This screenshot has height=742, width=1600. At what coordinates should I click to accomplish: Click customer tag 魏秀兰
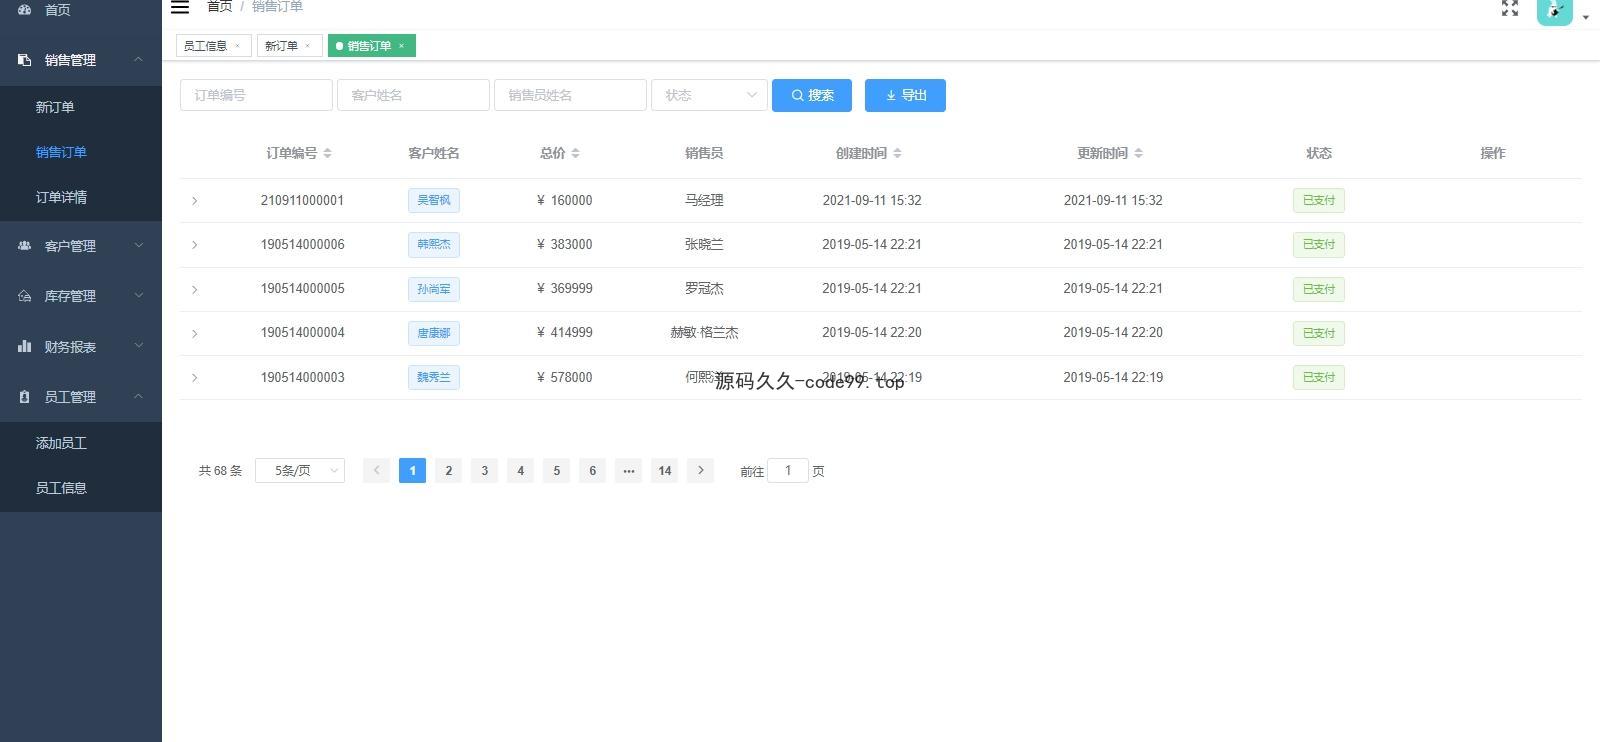pos(434,377)
